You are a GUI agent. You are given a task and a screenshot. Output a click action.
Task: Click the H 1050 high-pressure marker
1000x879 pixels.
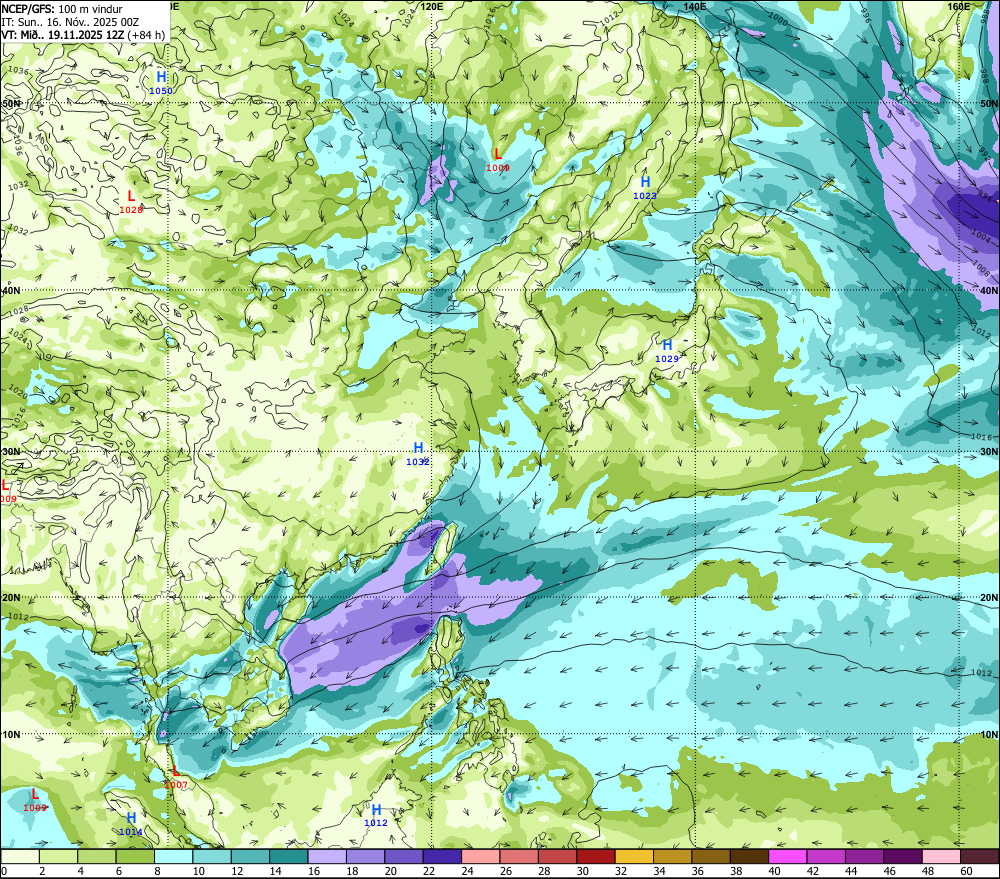tap(161, 83)
